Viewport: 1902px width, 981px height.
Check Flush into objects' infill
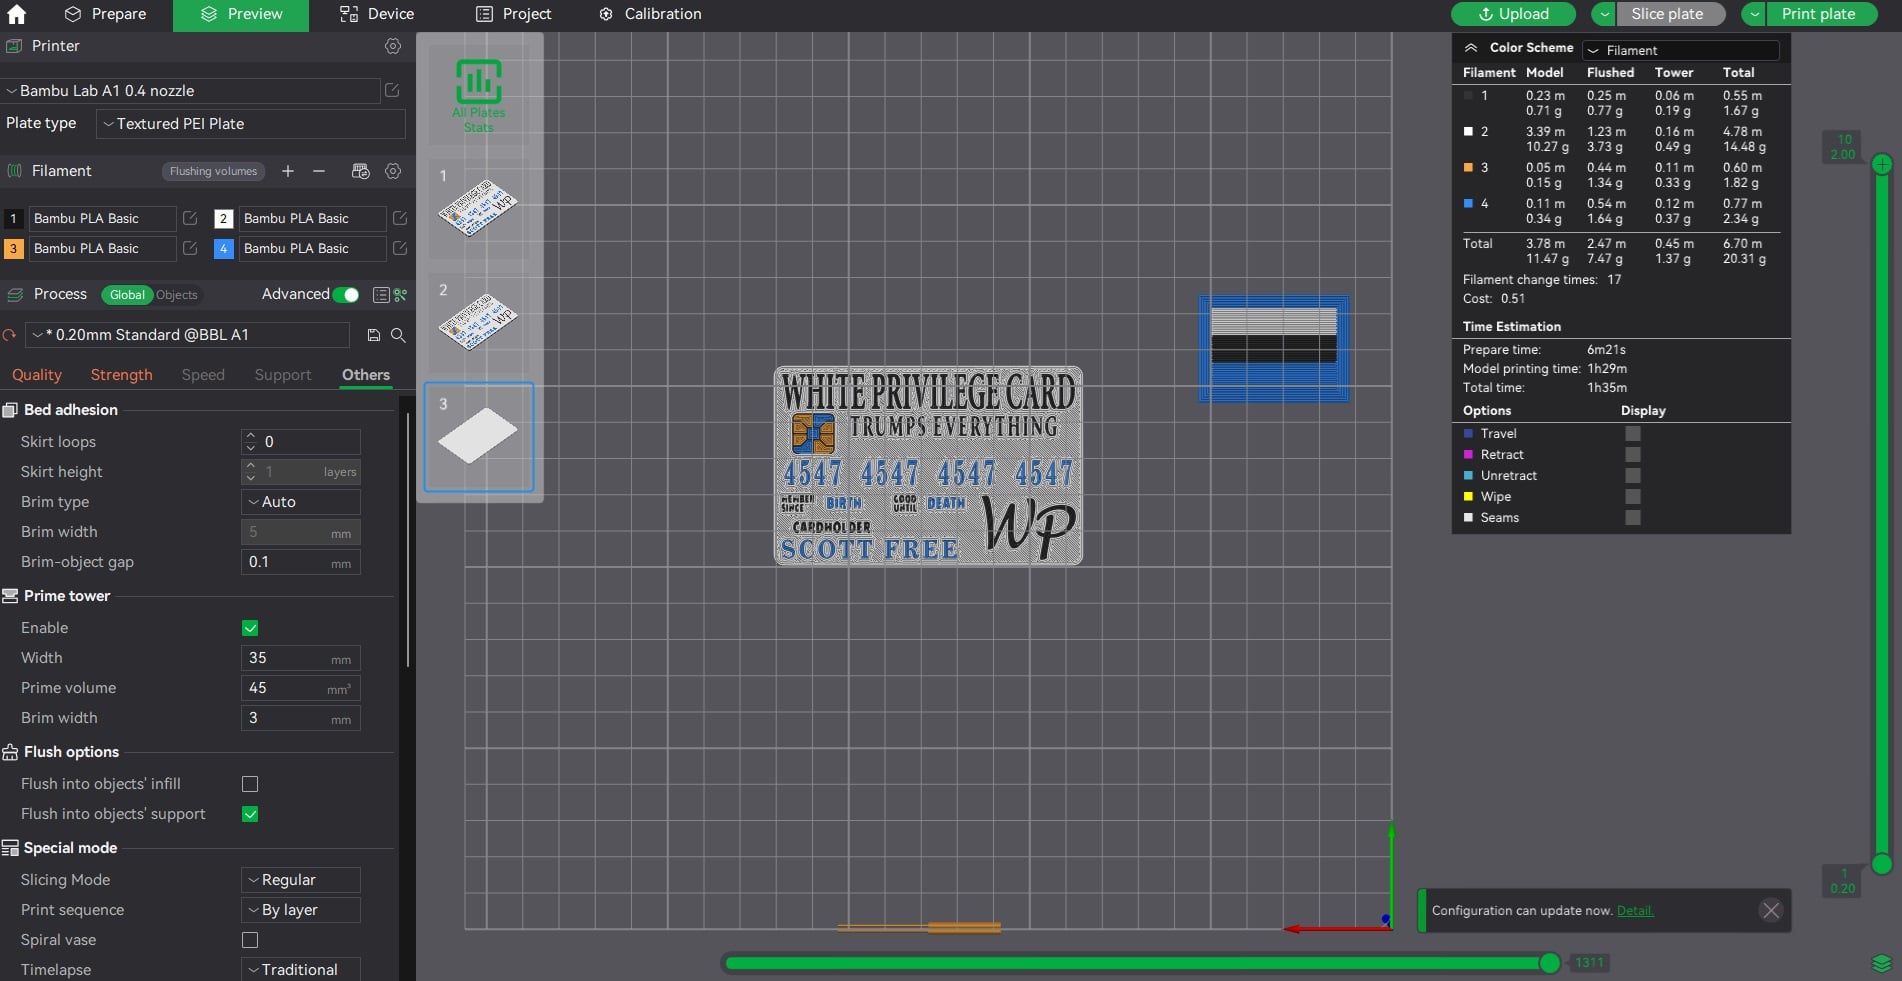pos(250,784)
